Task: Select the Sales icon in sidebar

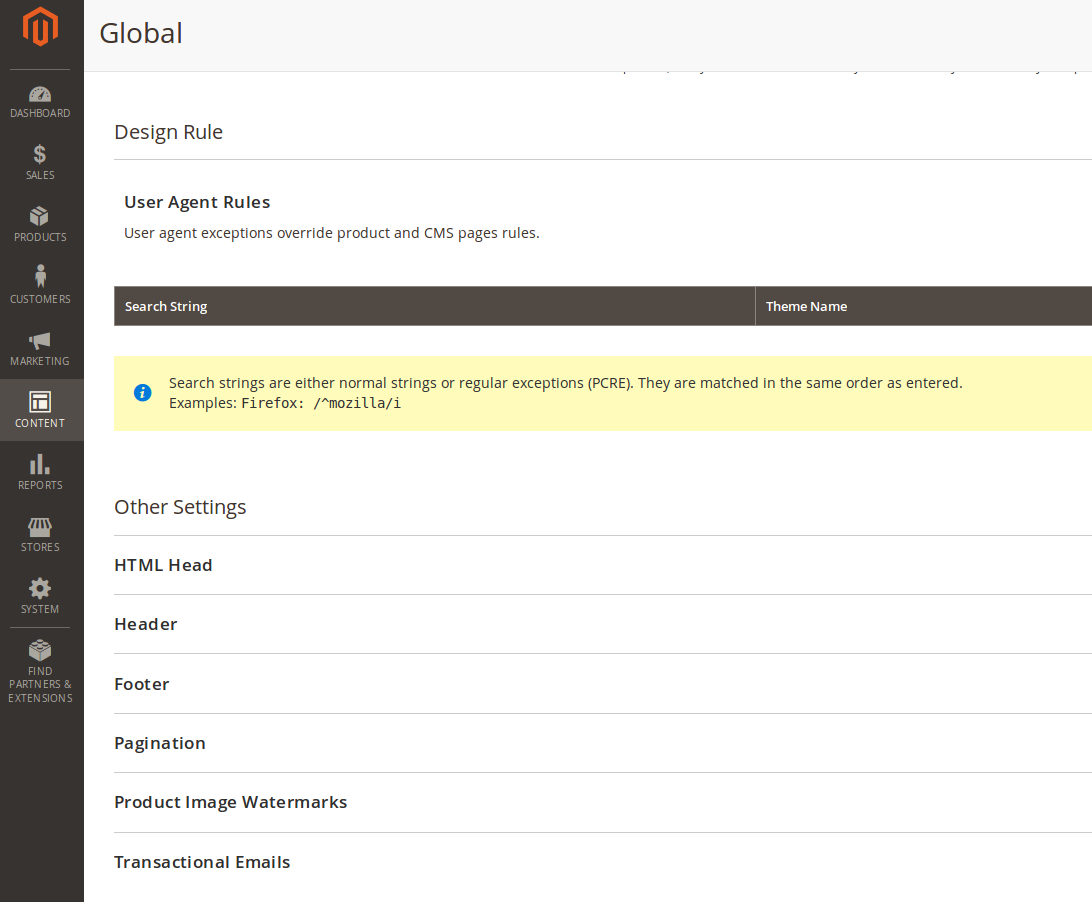Action: tap(40, 162)
